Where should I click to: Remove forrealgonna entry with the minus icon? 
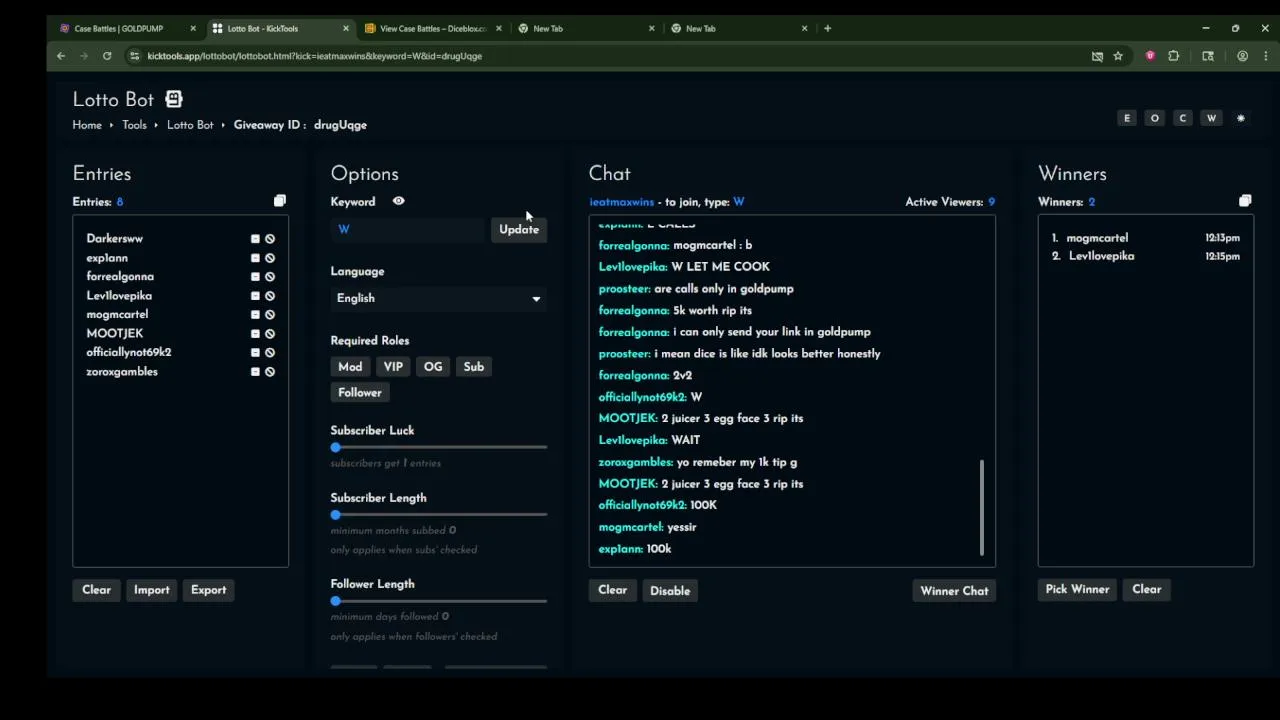(255, 277)
